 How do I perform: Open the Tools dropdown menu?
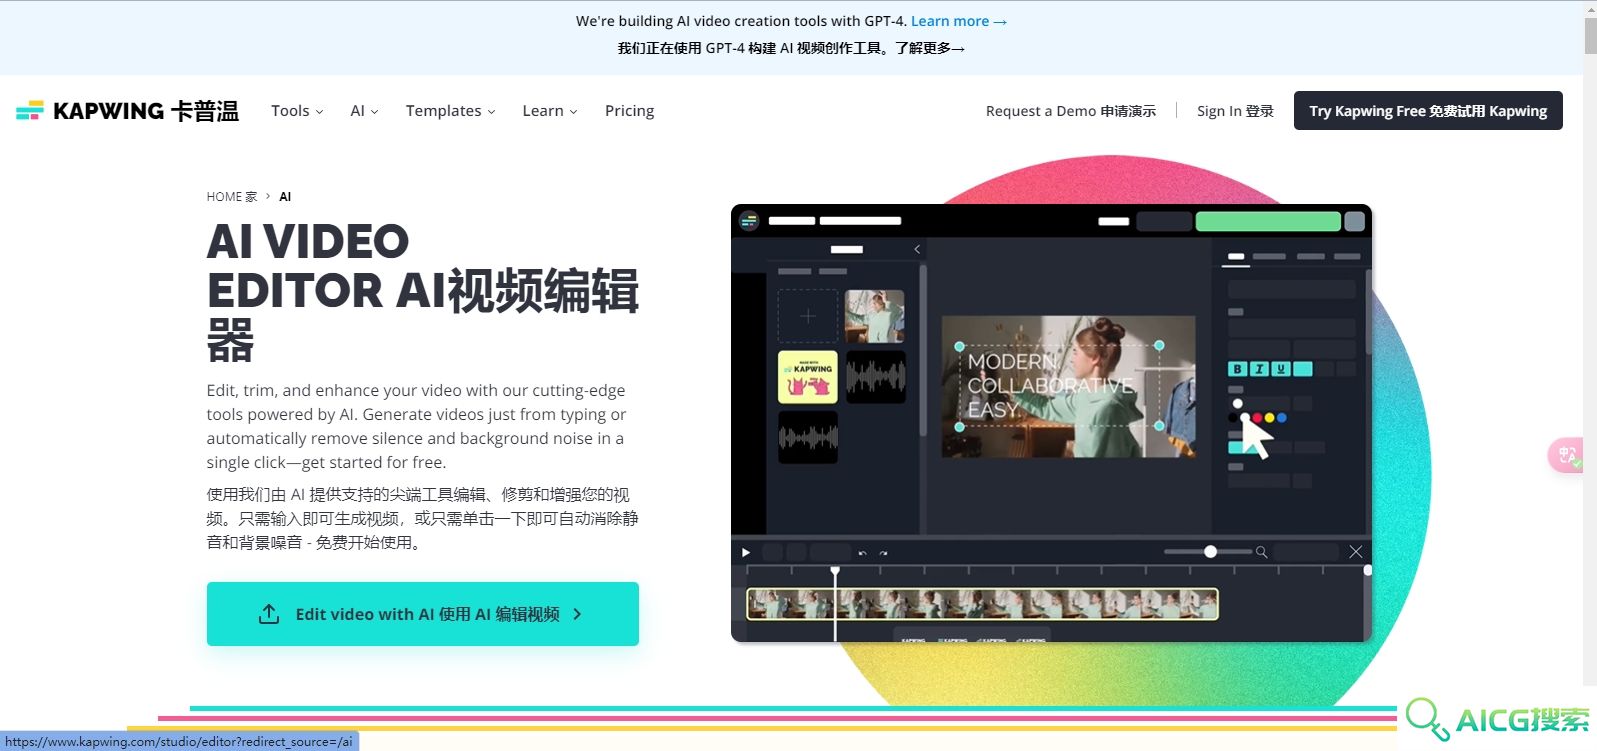pyautogui.click(x=297, y=111)
